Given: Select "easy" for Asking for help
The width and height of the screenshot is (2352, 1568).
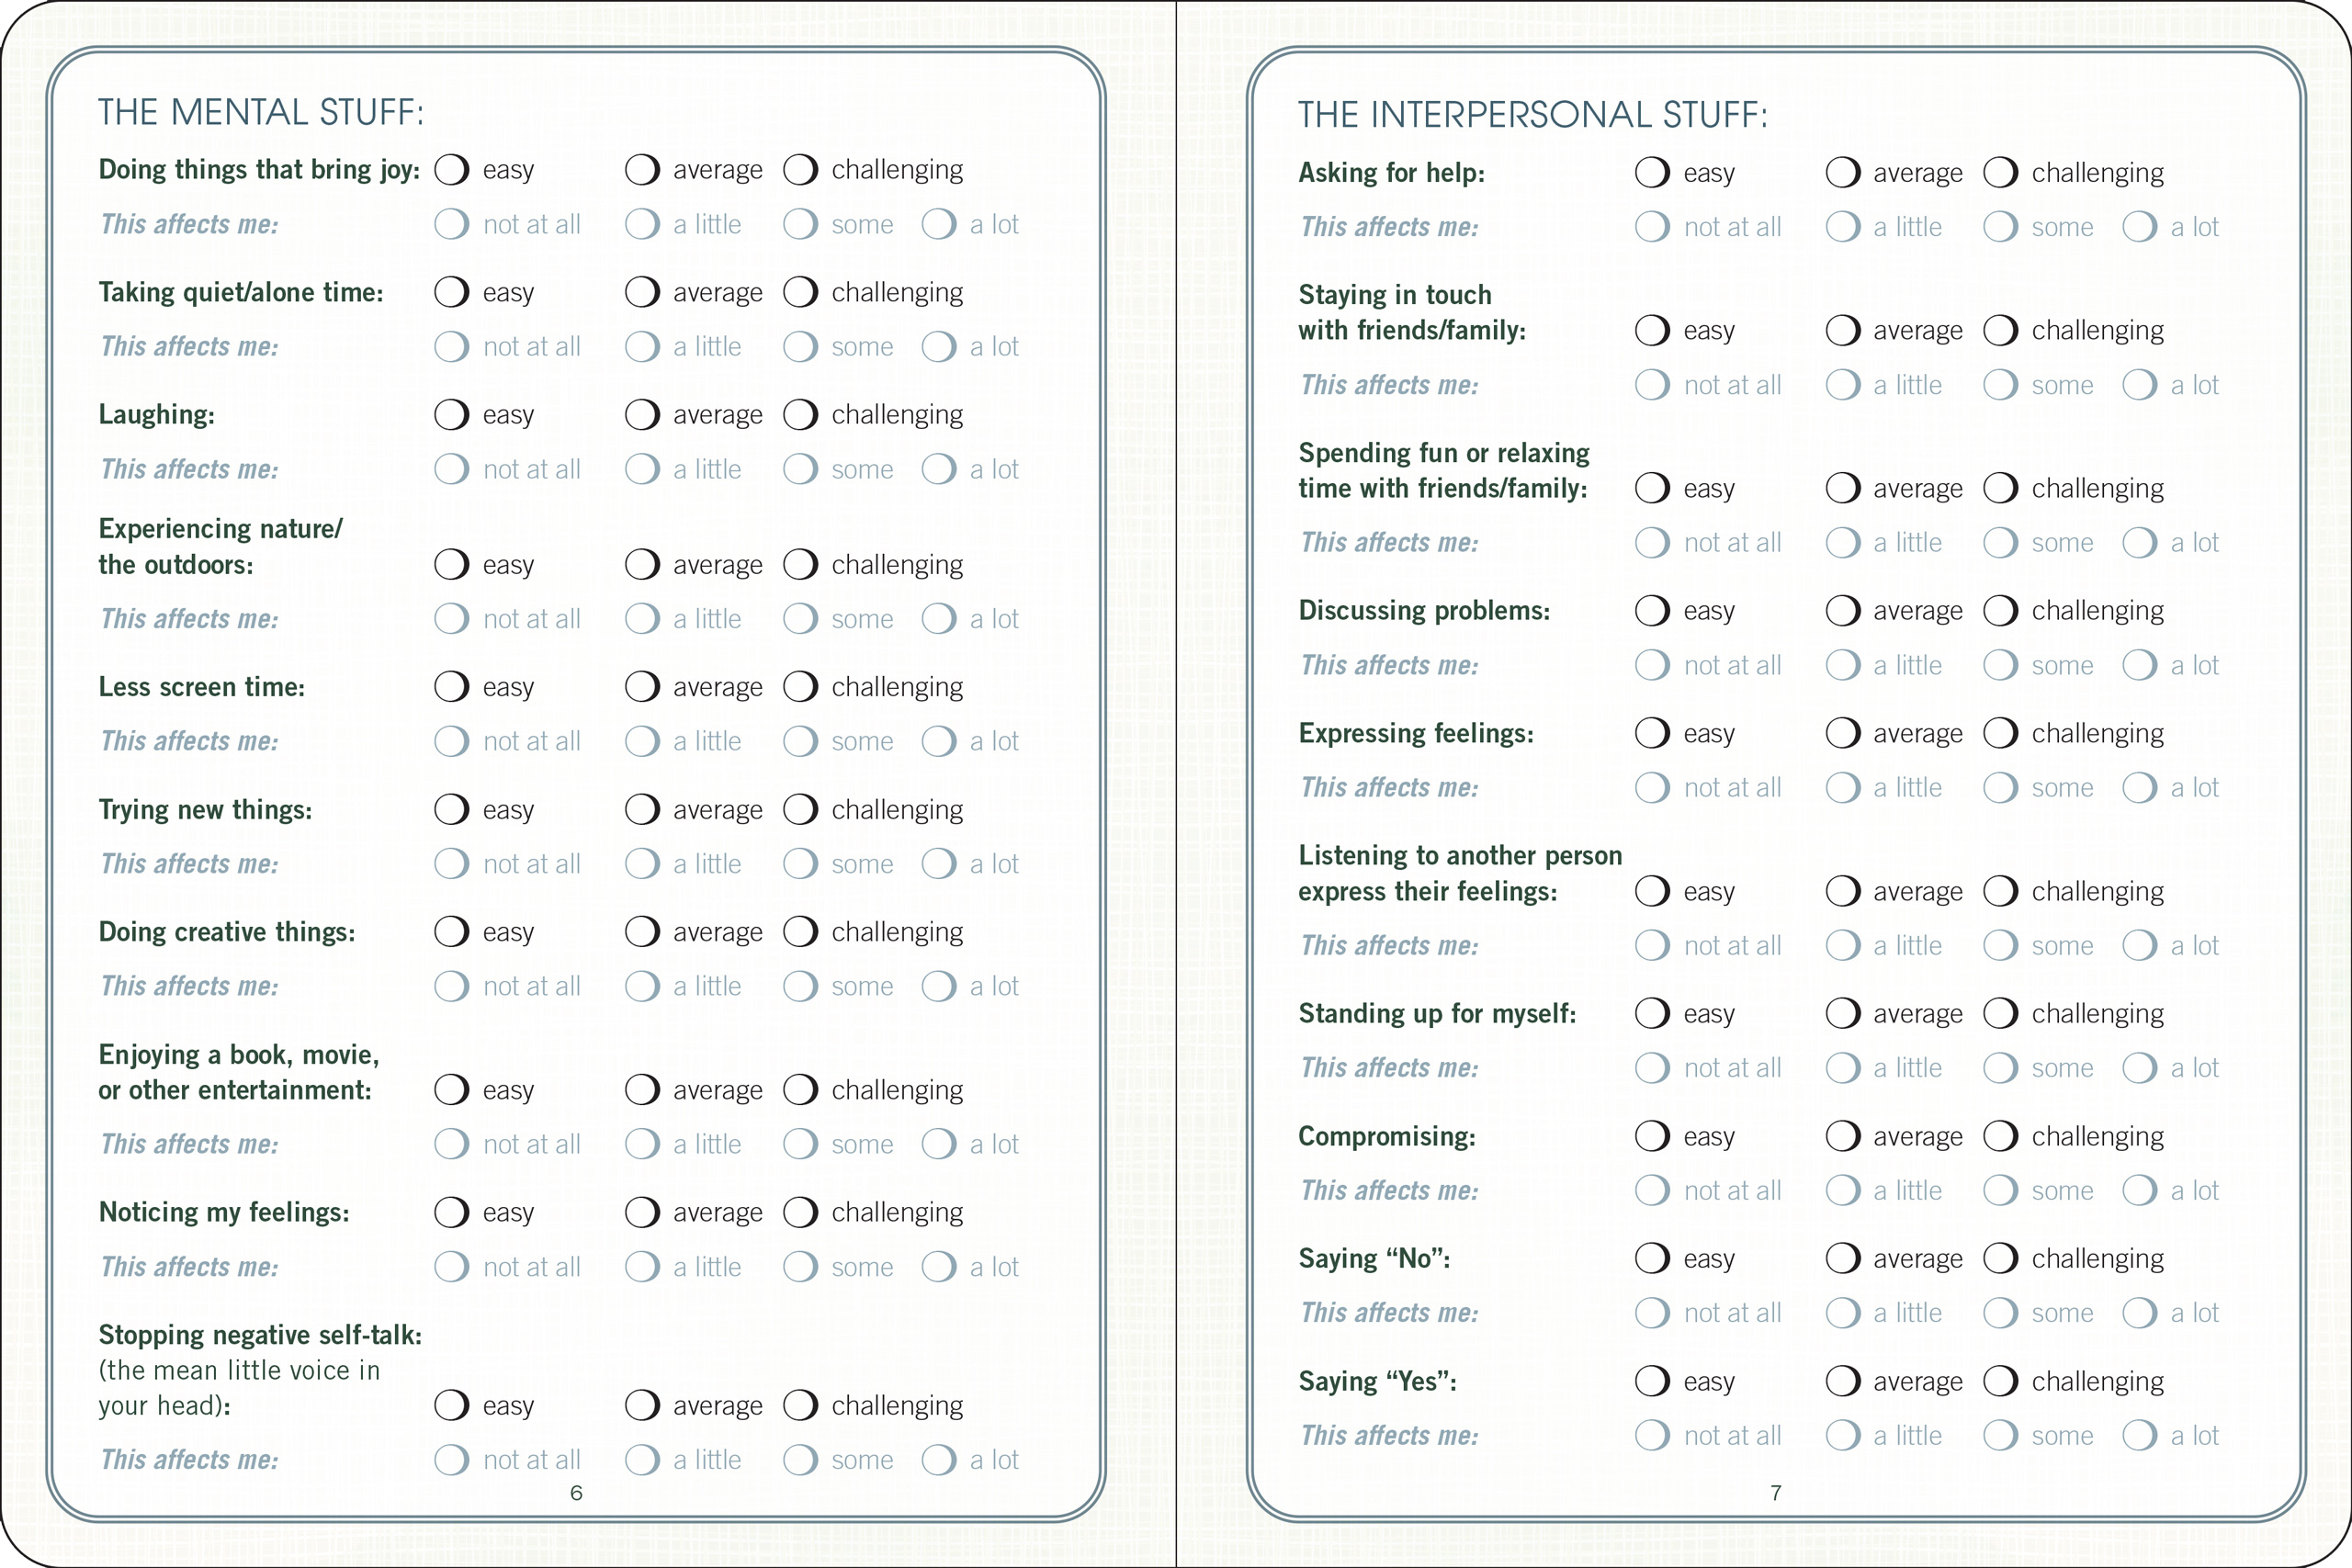Looking at the screenshot, I should click(x=1651, y=172).
